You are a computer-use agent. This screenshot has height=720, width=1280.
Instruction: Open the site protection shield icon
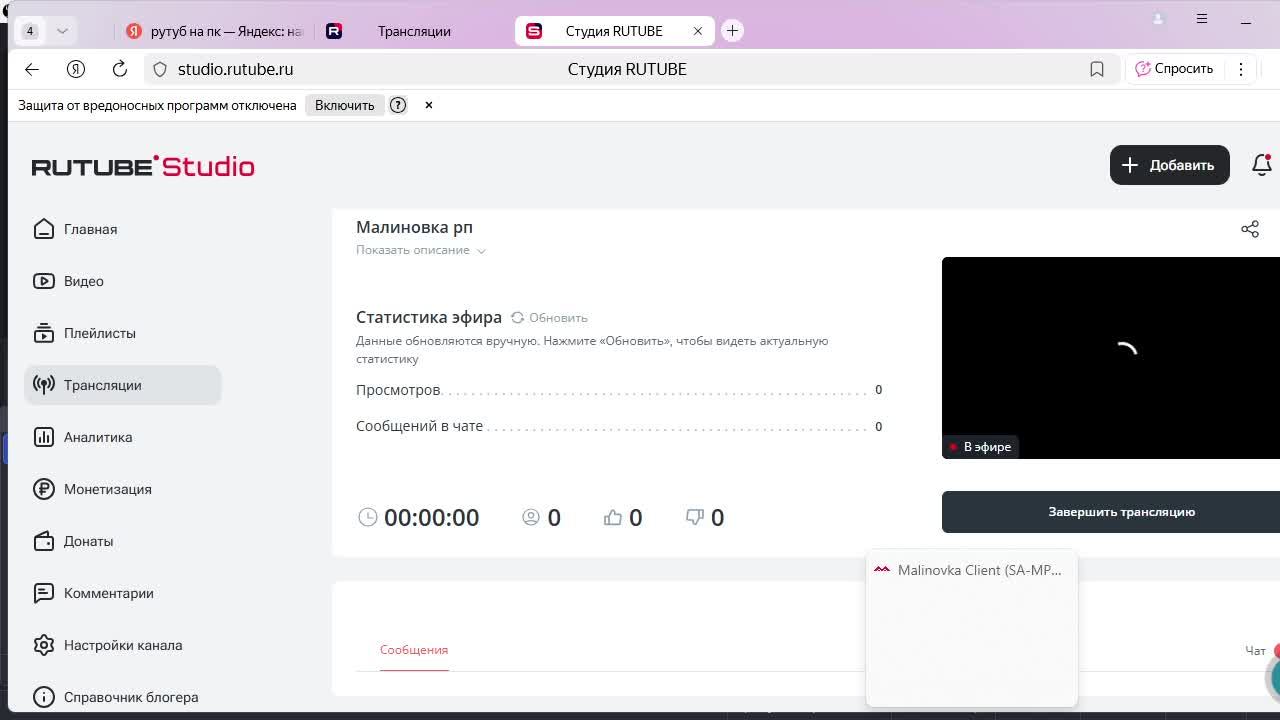[x=160, y=69]
